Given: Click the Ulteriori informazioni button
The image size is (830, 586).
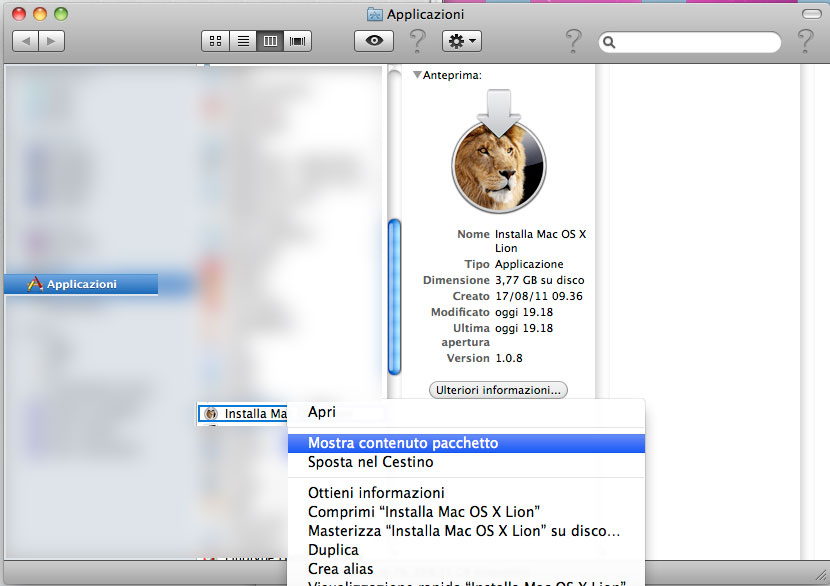Looking at the screenshot, I should 498,390.
